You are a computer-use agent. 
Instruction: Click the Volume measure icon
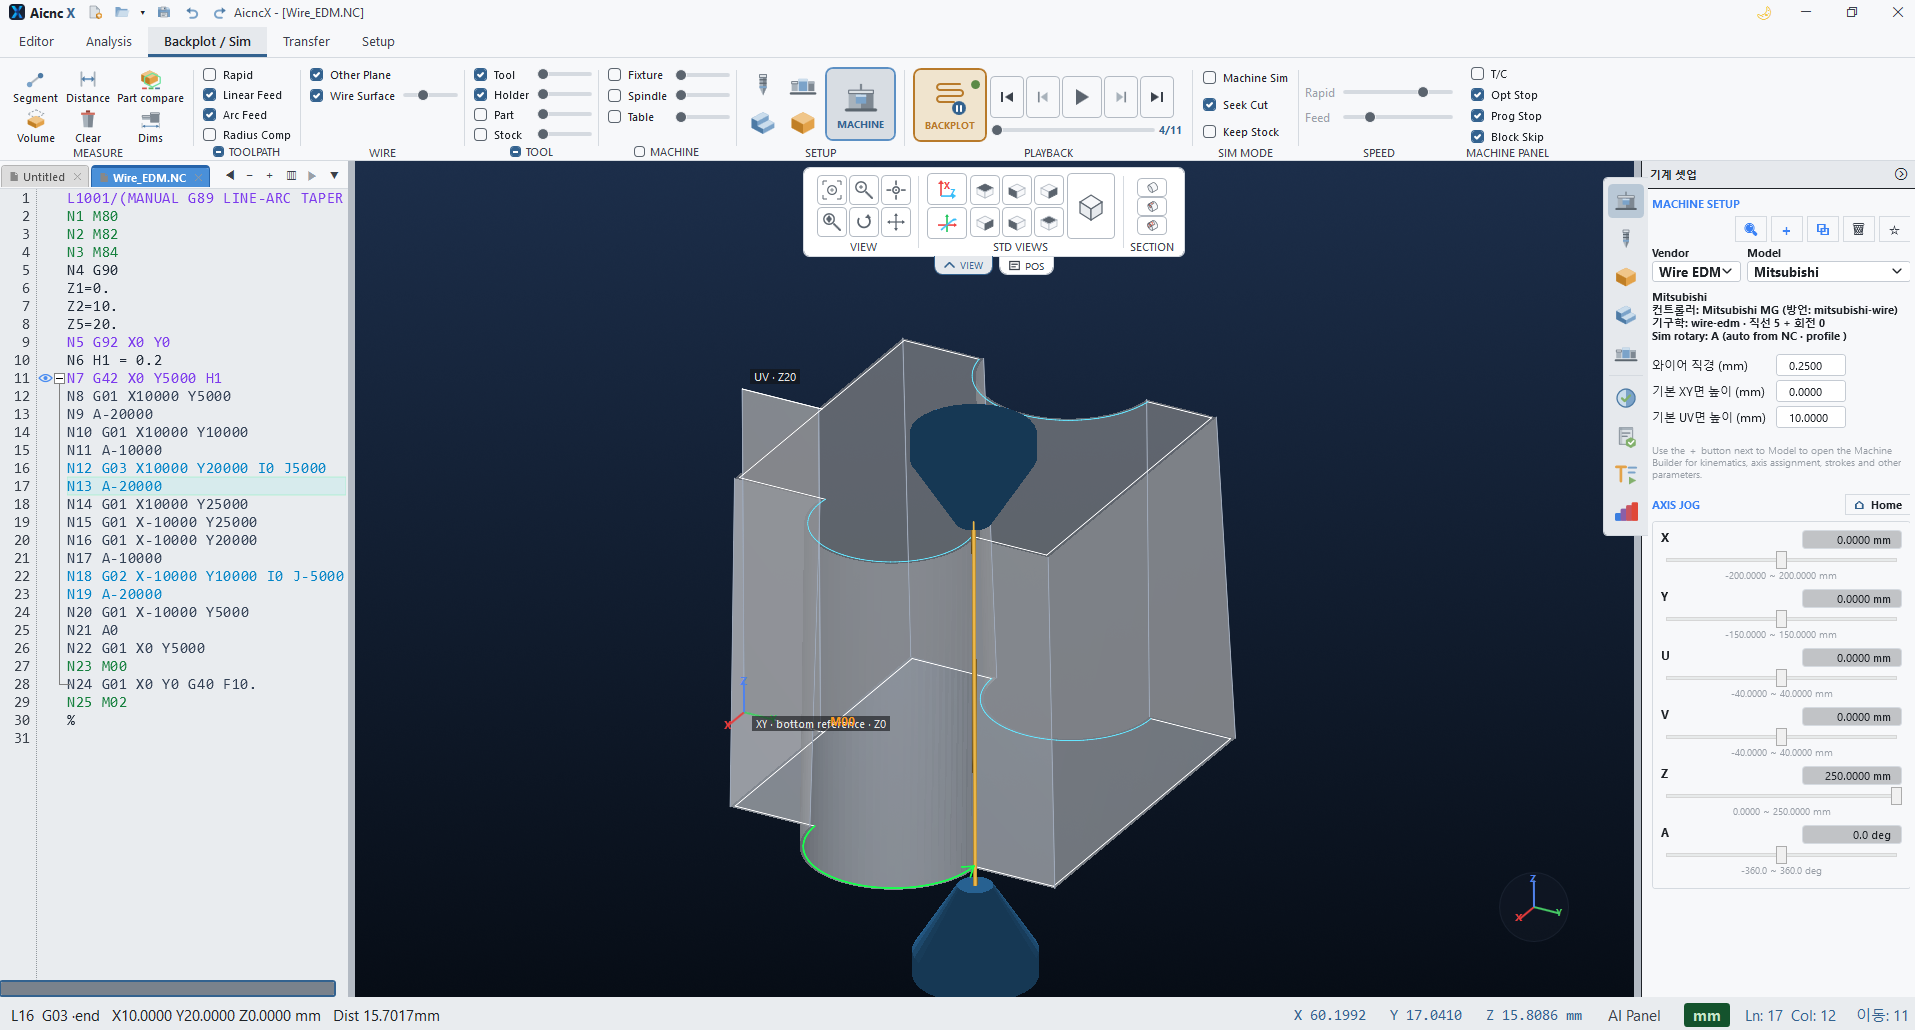36,127
